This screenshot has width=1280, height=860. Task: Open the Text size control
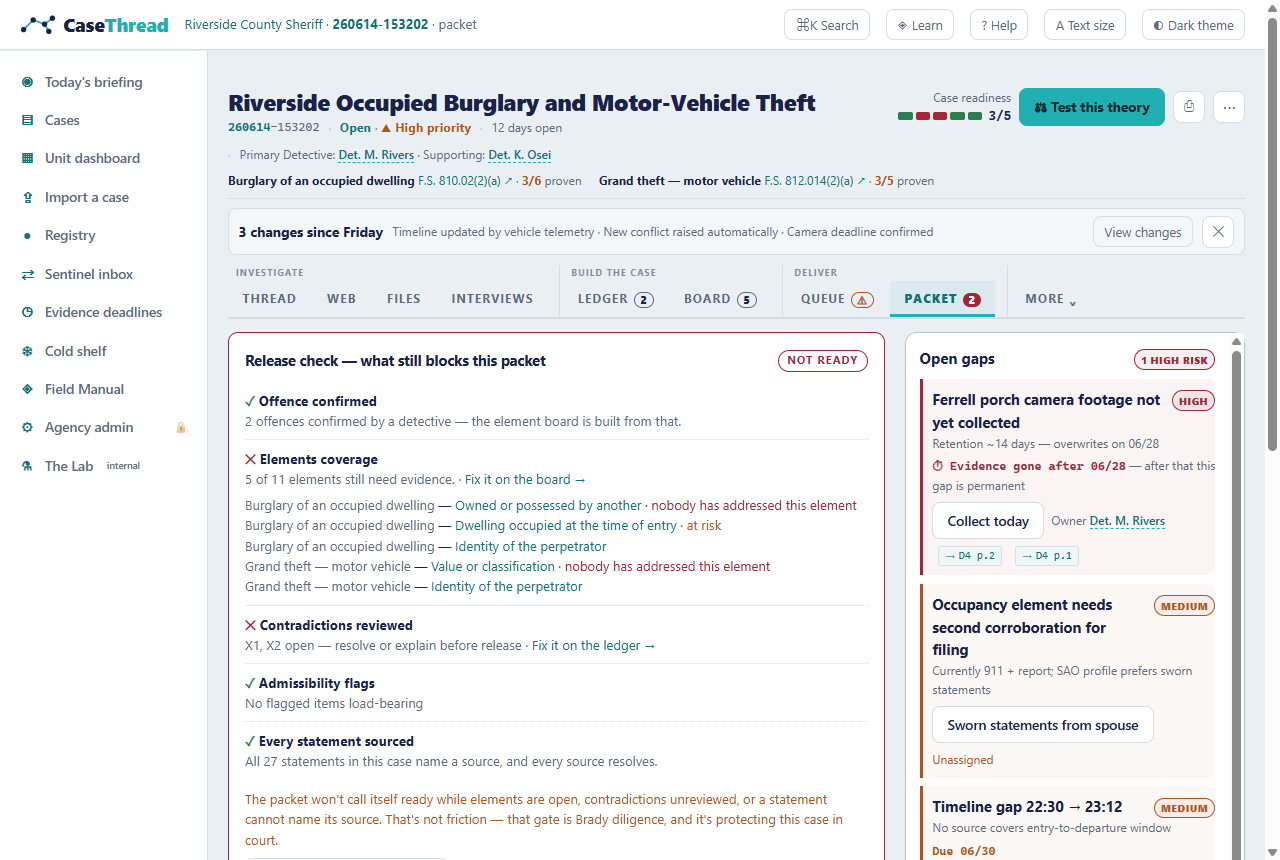(1085, 25)
